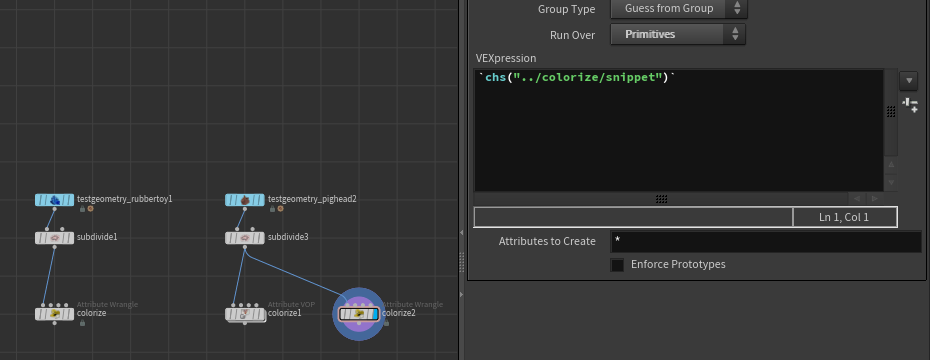Click the VEXpression scroll right arrow

click(x=875, y=199)
